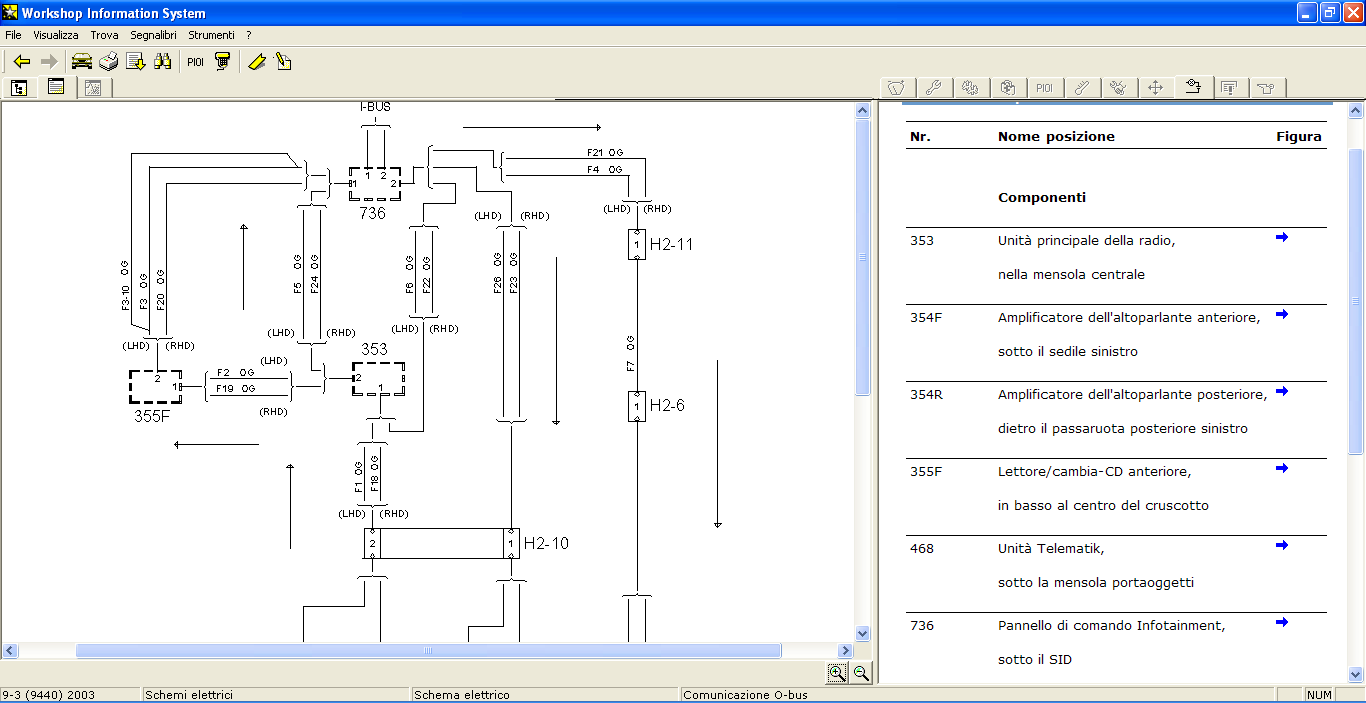Open the crossed tools tab in right panel
1366x703 pixels.
tap(1118, 88)
